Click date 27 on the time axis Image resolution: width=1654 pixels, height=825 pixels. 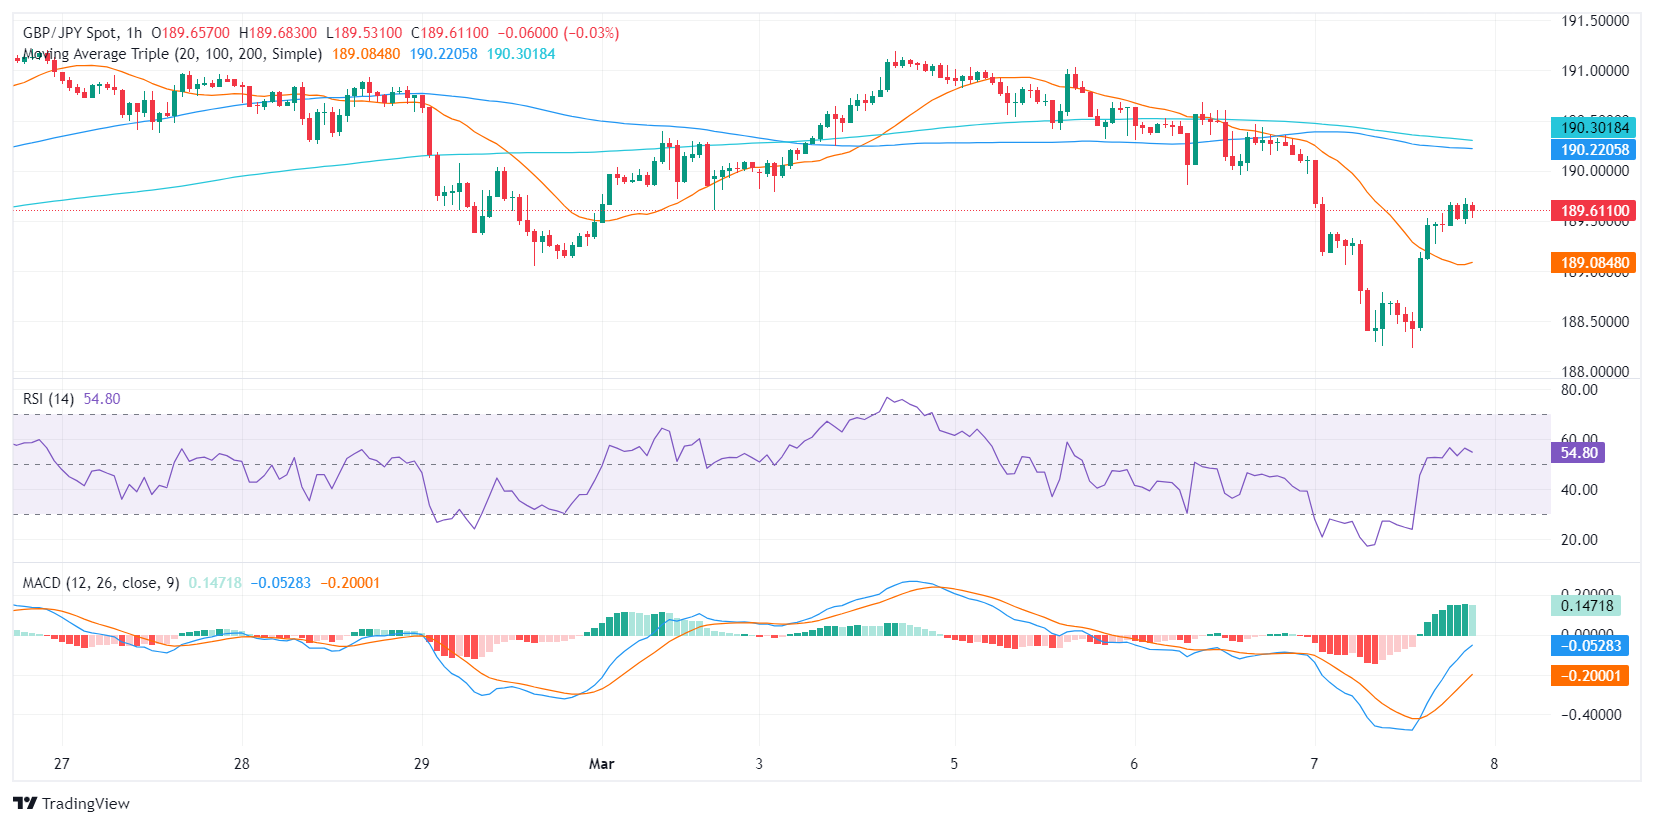pos(62,764)
